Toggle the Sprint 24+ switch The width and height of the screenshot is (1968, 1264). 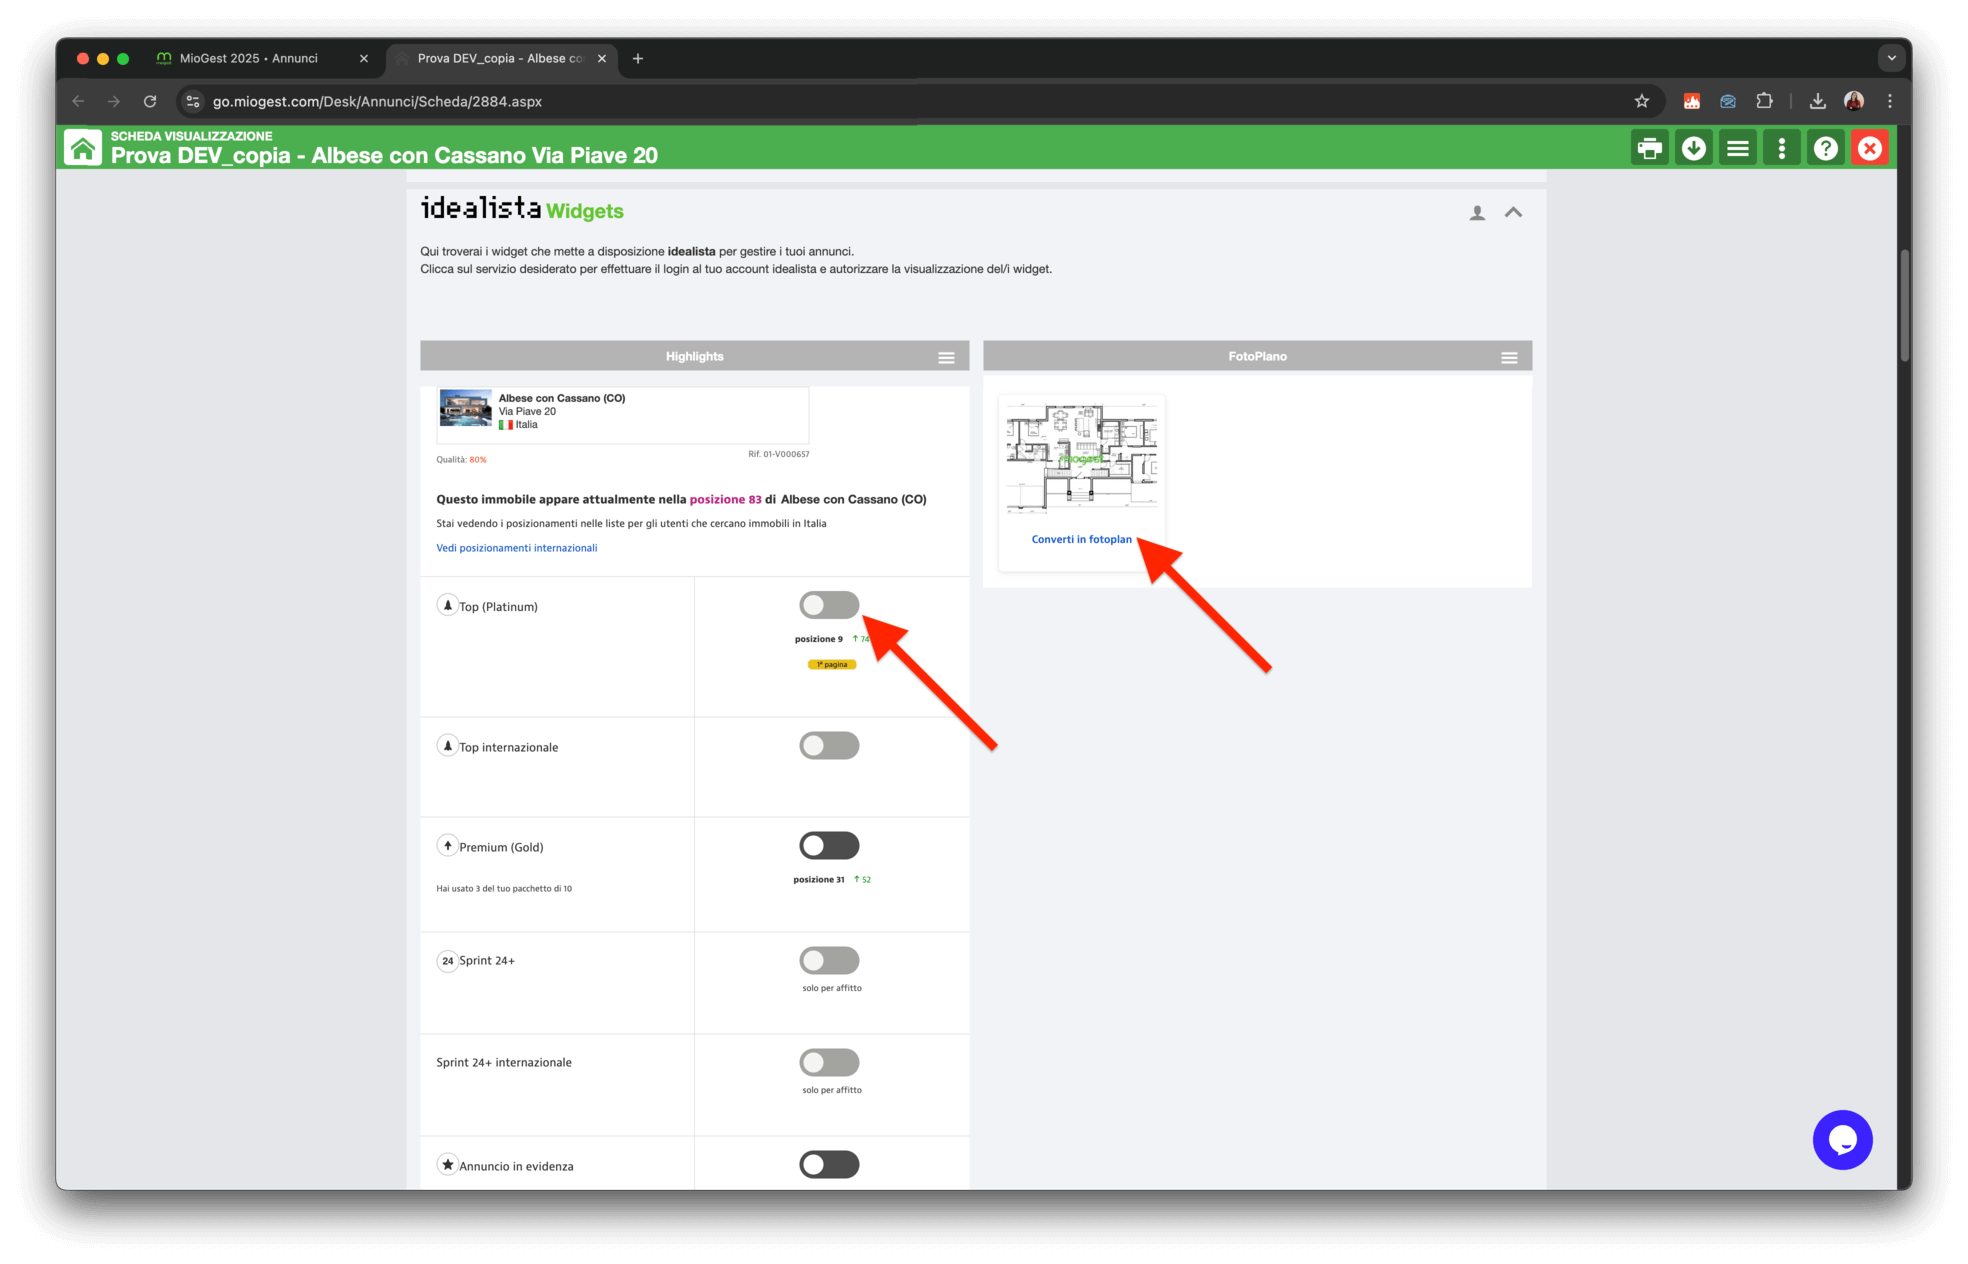pyautogui.click(x=829, y=960)
